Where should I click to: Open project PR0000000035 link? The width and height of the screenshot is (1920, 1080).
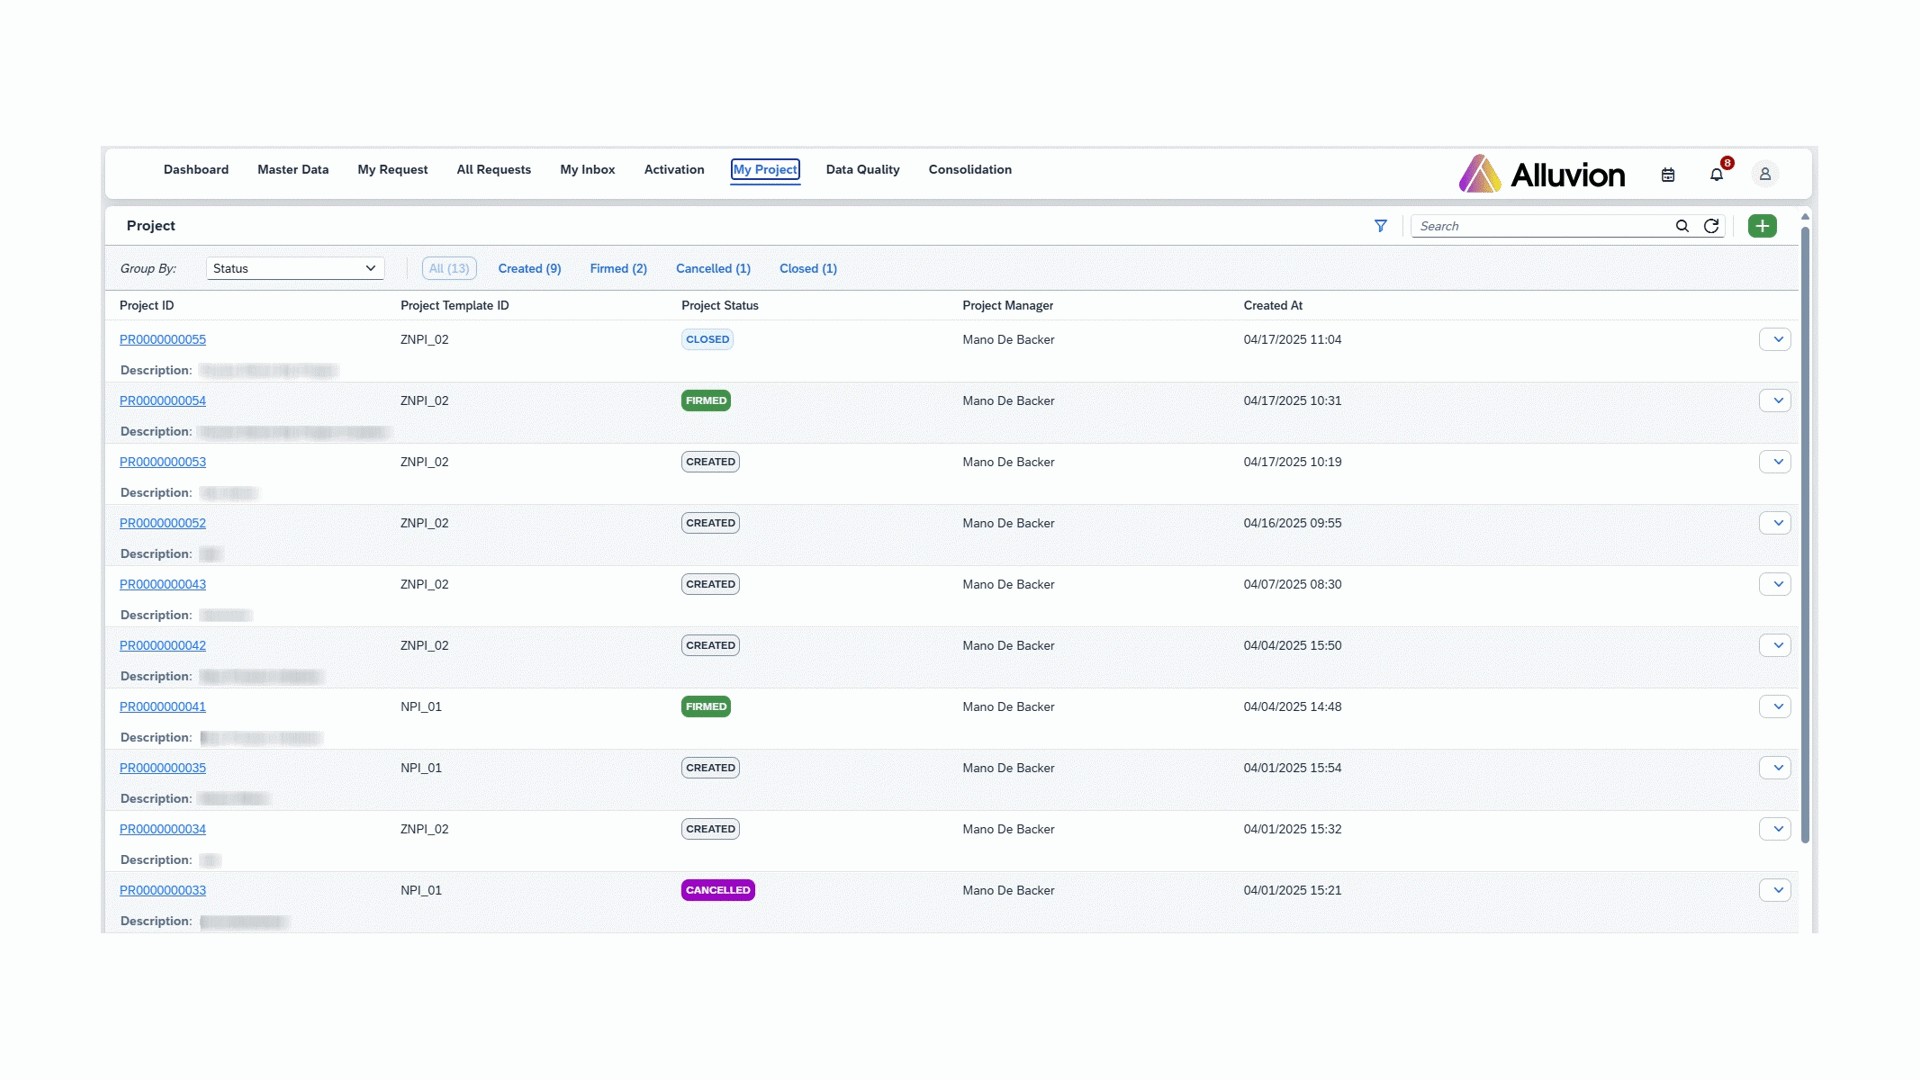point(163,768)
